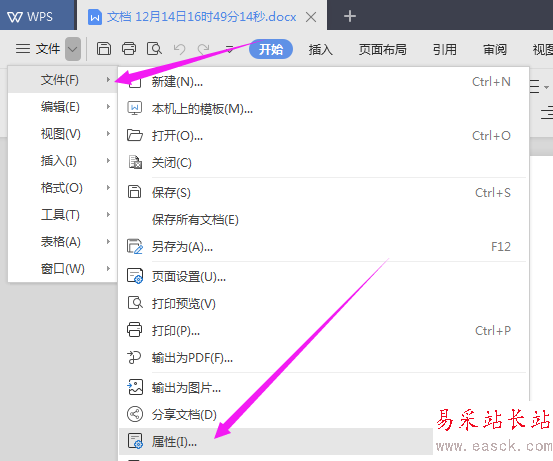The height and width of the screenshot is (461, 553).
Task: Choose 另存为(A)... menu entry
Action: tap(324, 247)
